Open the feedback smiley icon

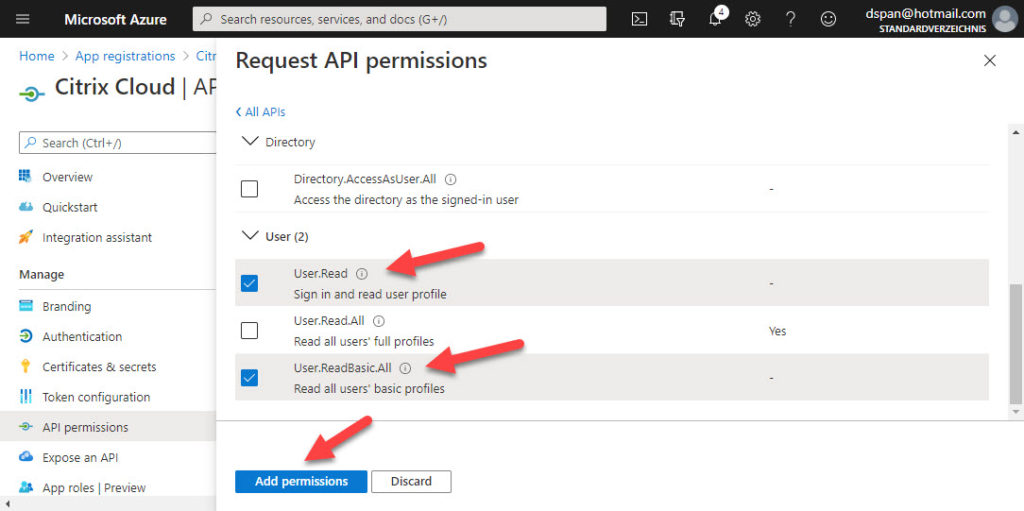point(828,19)
